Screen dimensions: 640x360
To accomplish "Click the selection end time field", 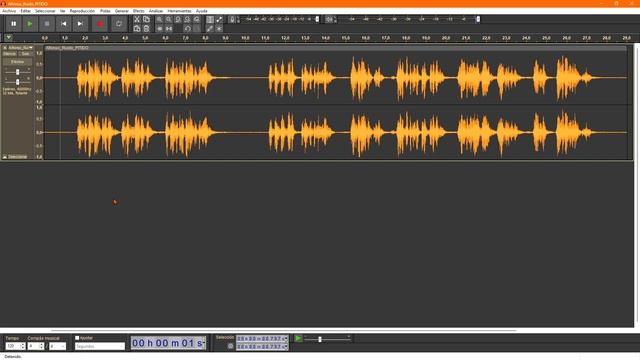I will coord(262,347).
